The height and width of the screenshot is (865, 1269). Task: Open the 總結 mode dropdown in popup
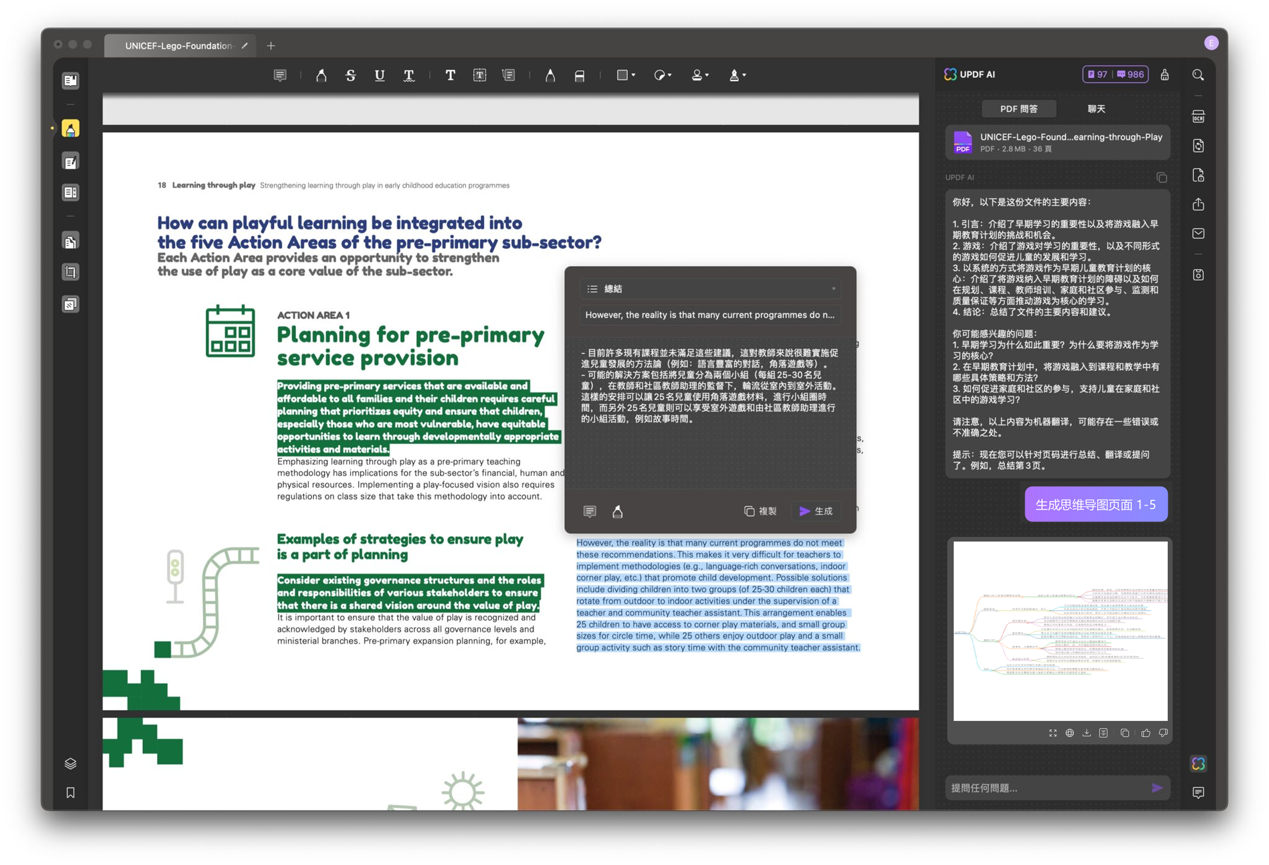click(x=710, y=289)
